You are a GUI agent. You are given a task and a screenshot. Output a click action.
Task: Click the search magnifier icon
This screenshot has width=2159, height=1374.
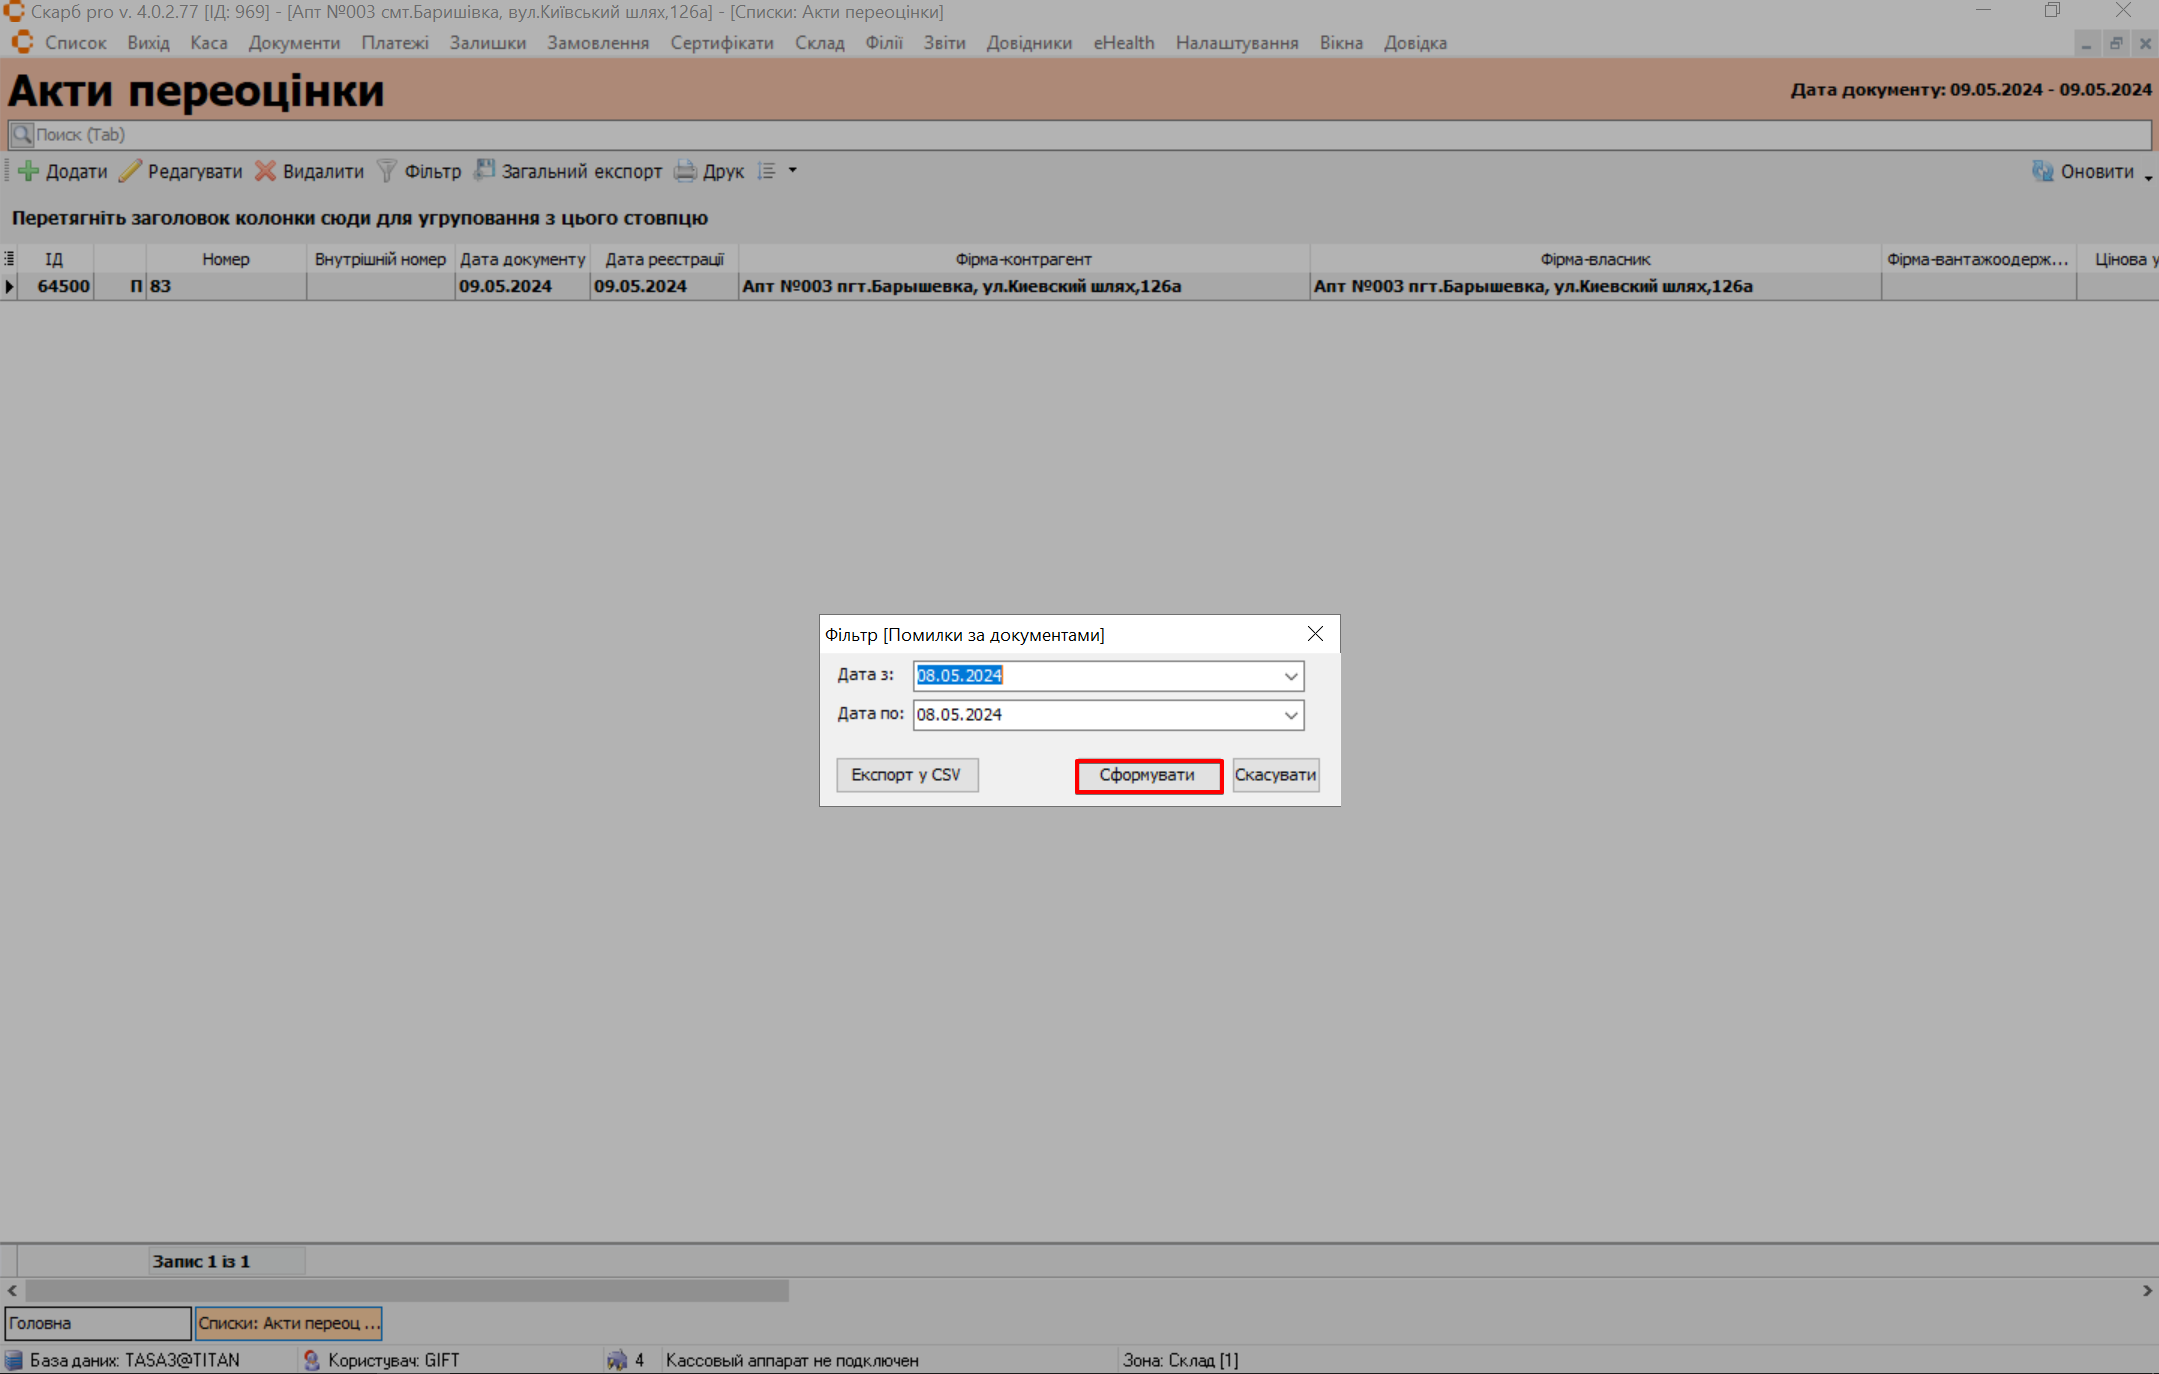(x=22, y=134)
